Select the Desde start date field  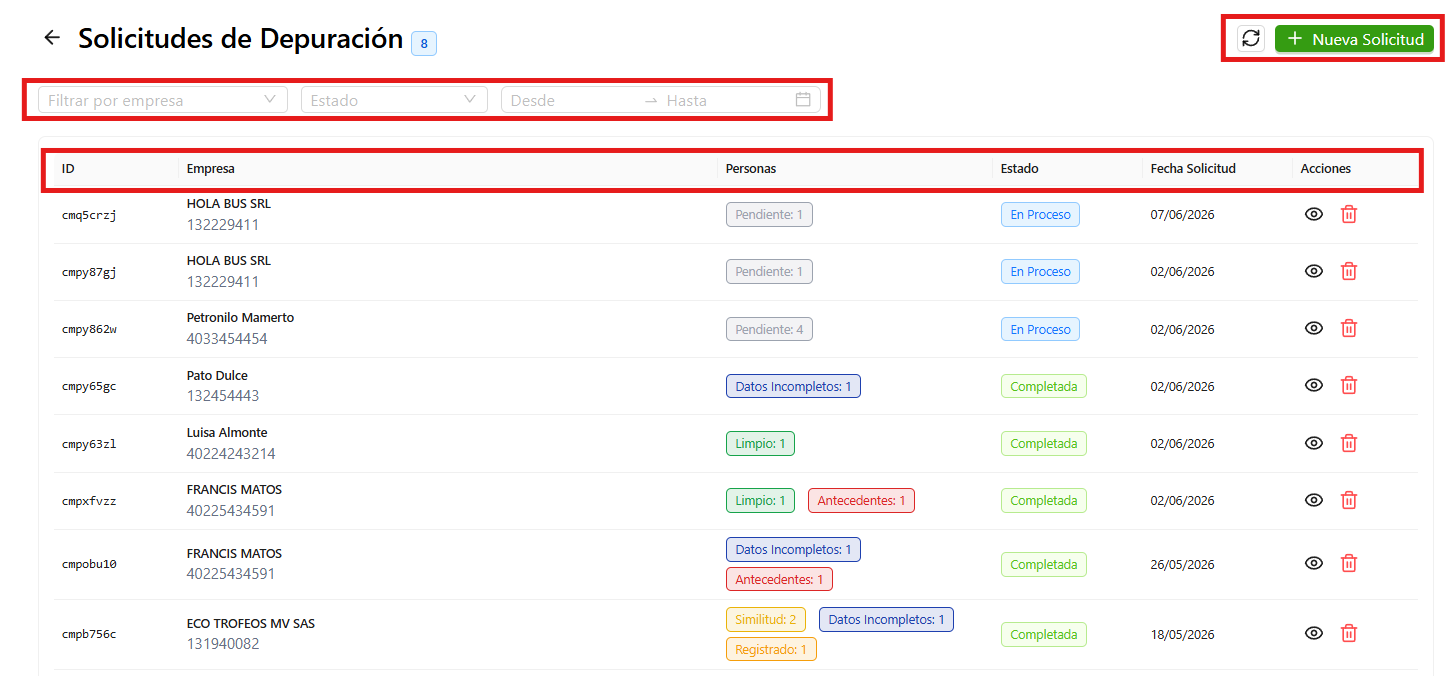(x=572, y=100)
